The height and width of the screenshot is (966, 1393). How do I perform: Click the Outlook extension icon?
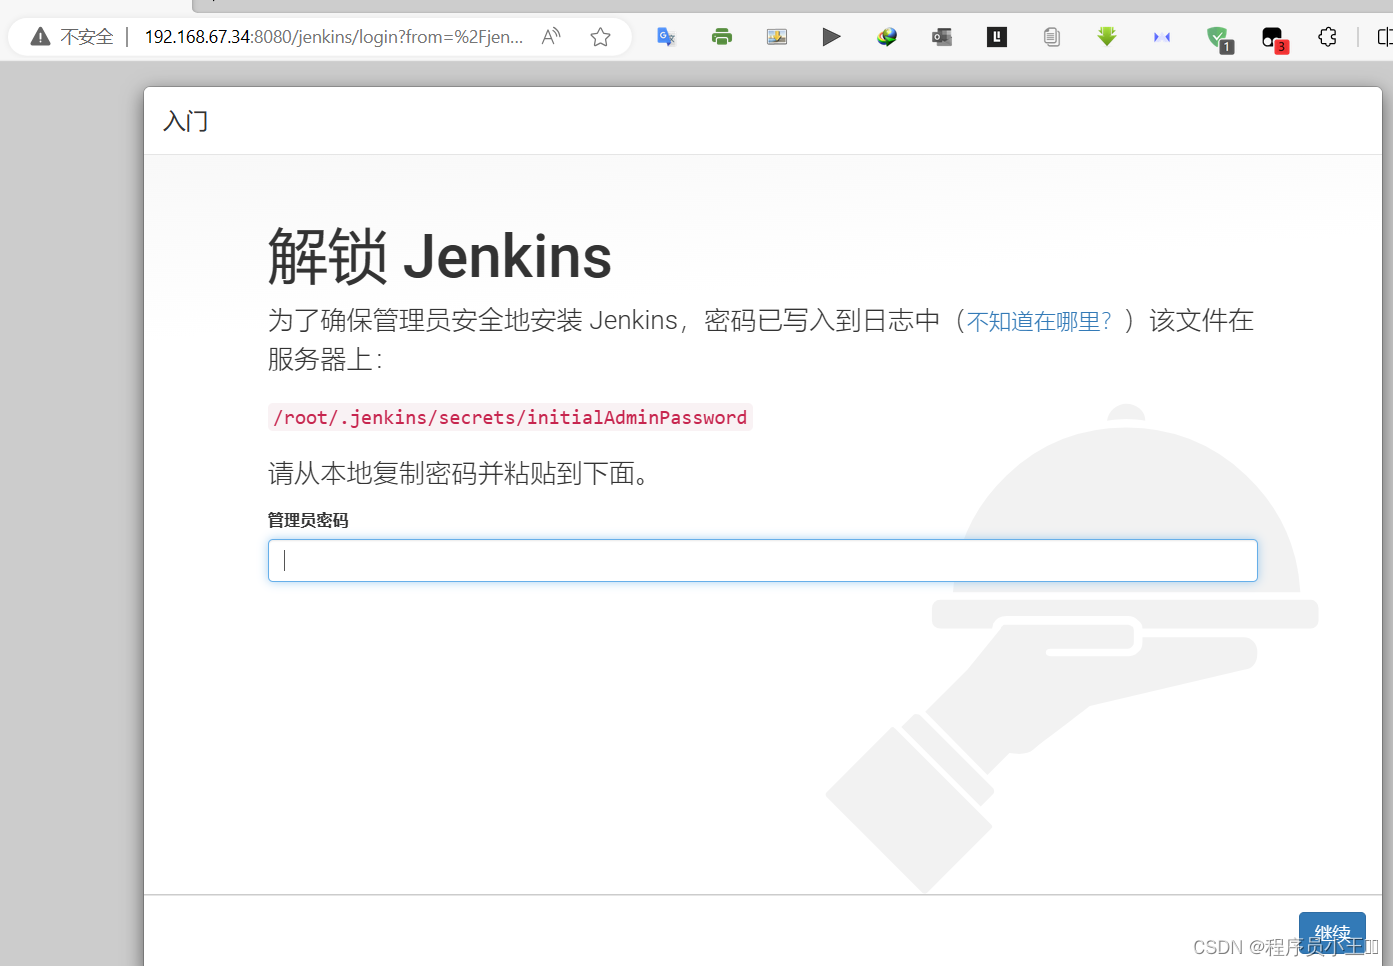(x=942, y=37)
